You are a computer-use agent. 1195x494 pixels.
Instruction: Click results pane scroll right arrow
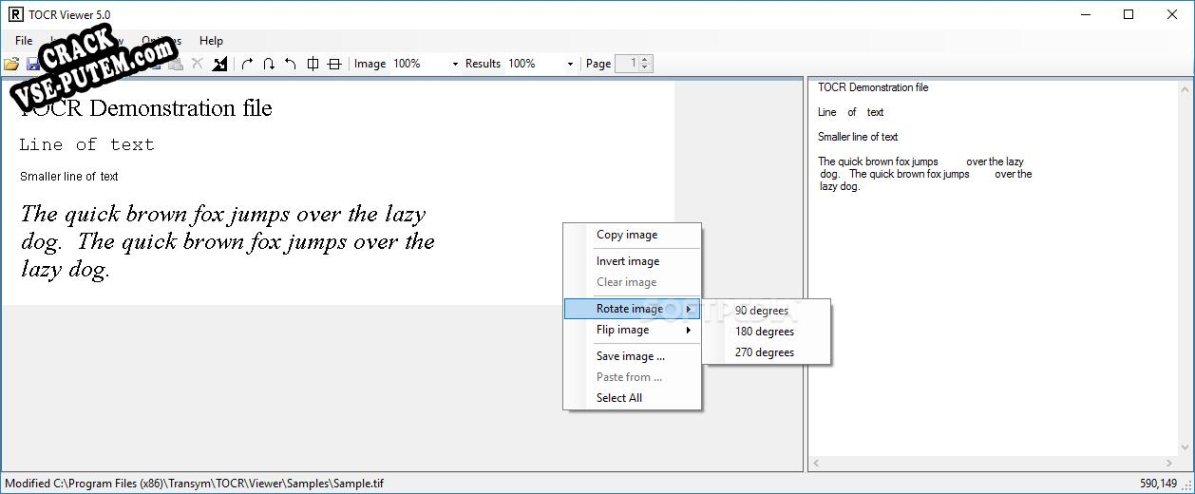1170,463
